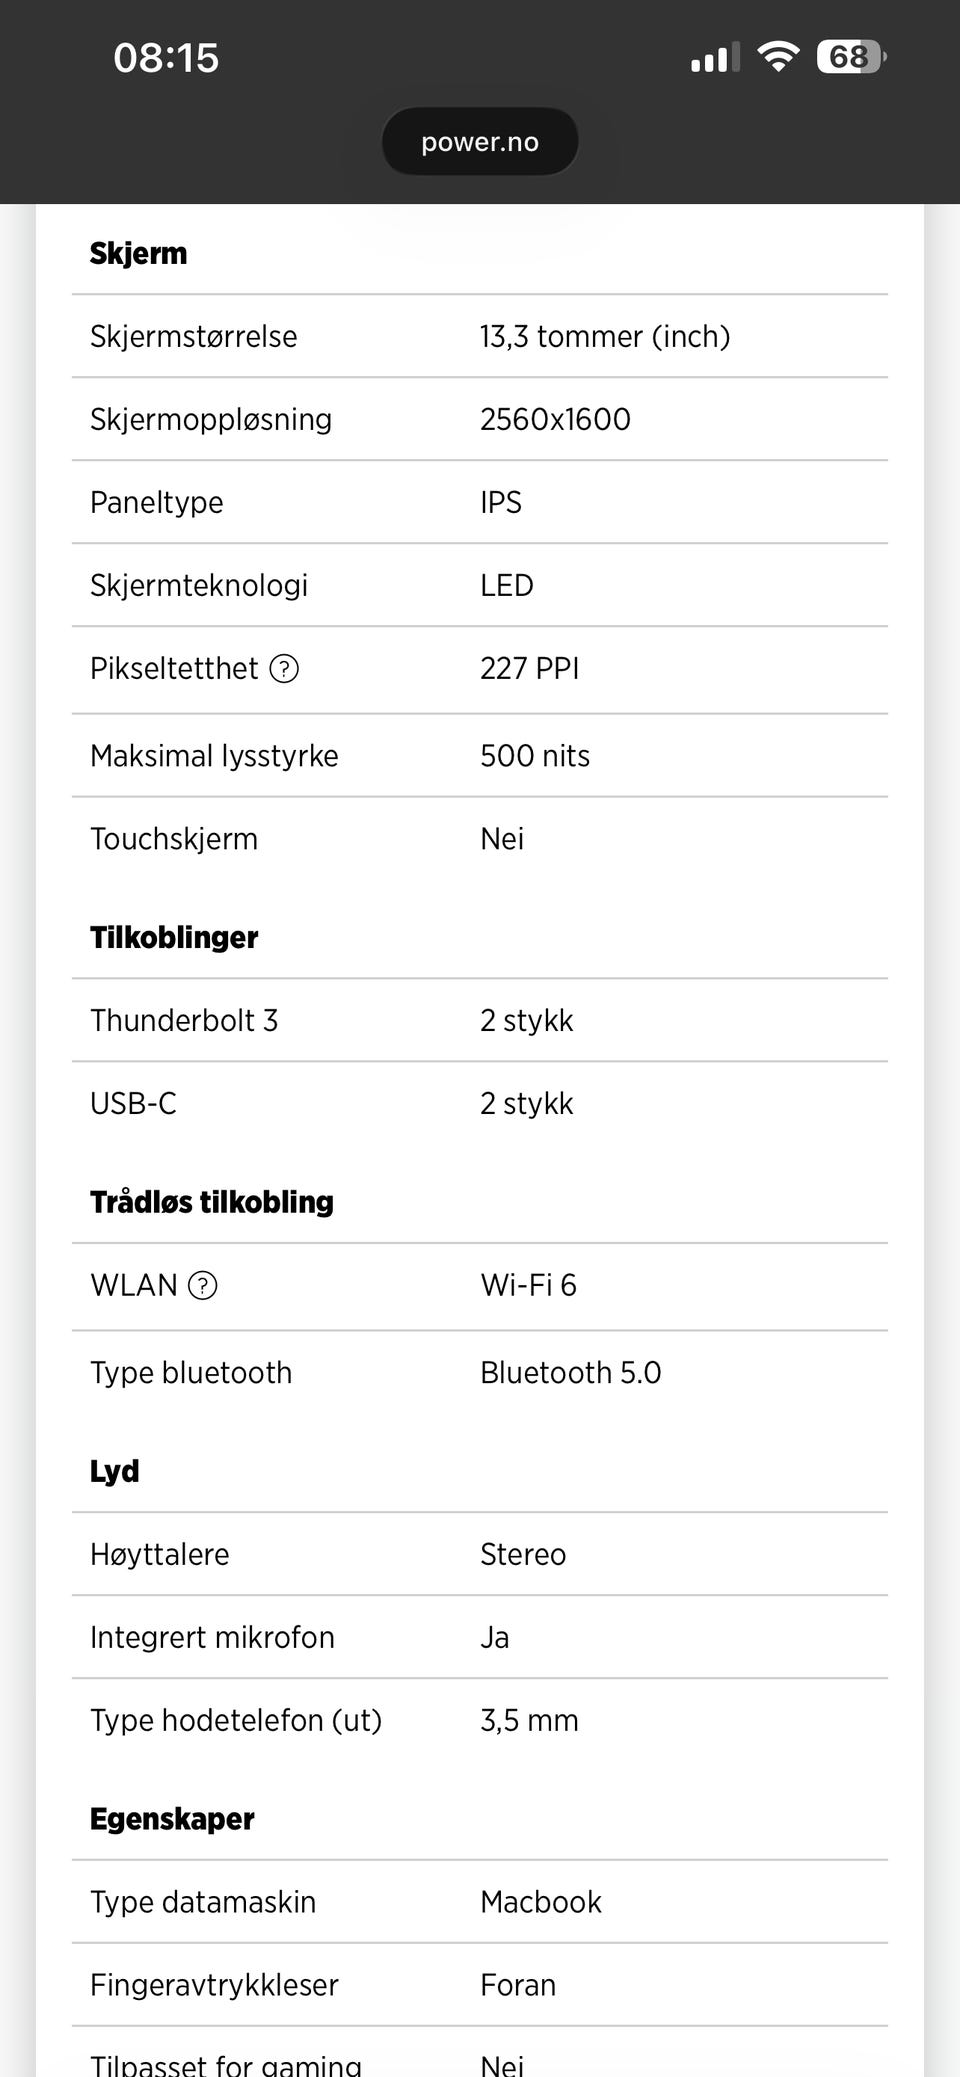Select the Macbook type value

pos(541,1901)
